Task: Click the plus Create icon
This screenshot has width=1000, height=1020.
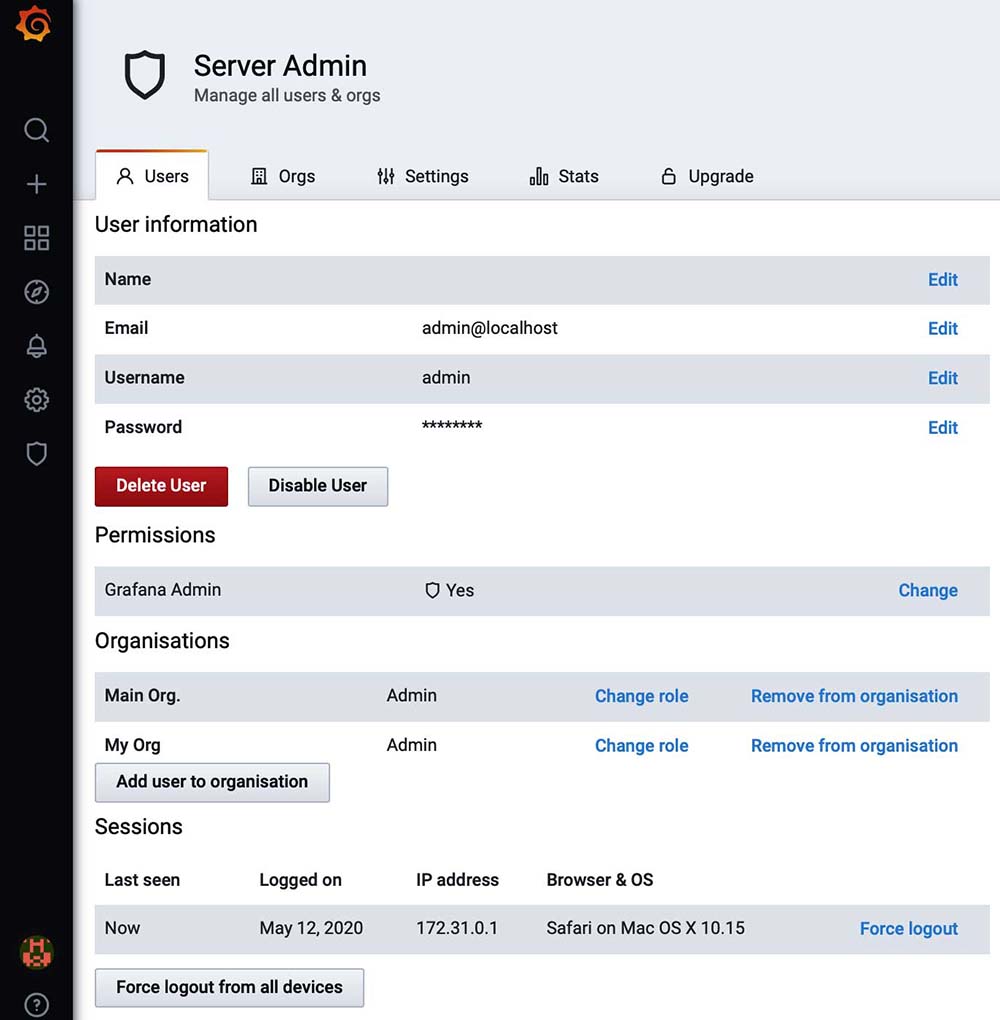Action: pyautogui.click(x=36, y=184)
